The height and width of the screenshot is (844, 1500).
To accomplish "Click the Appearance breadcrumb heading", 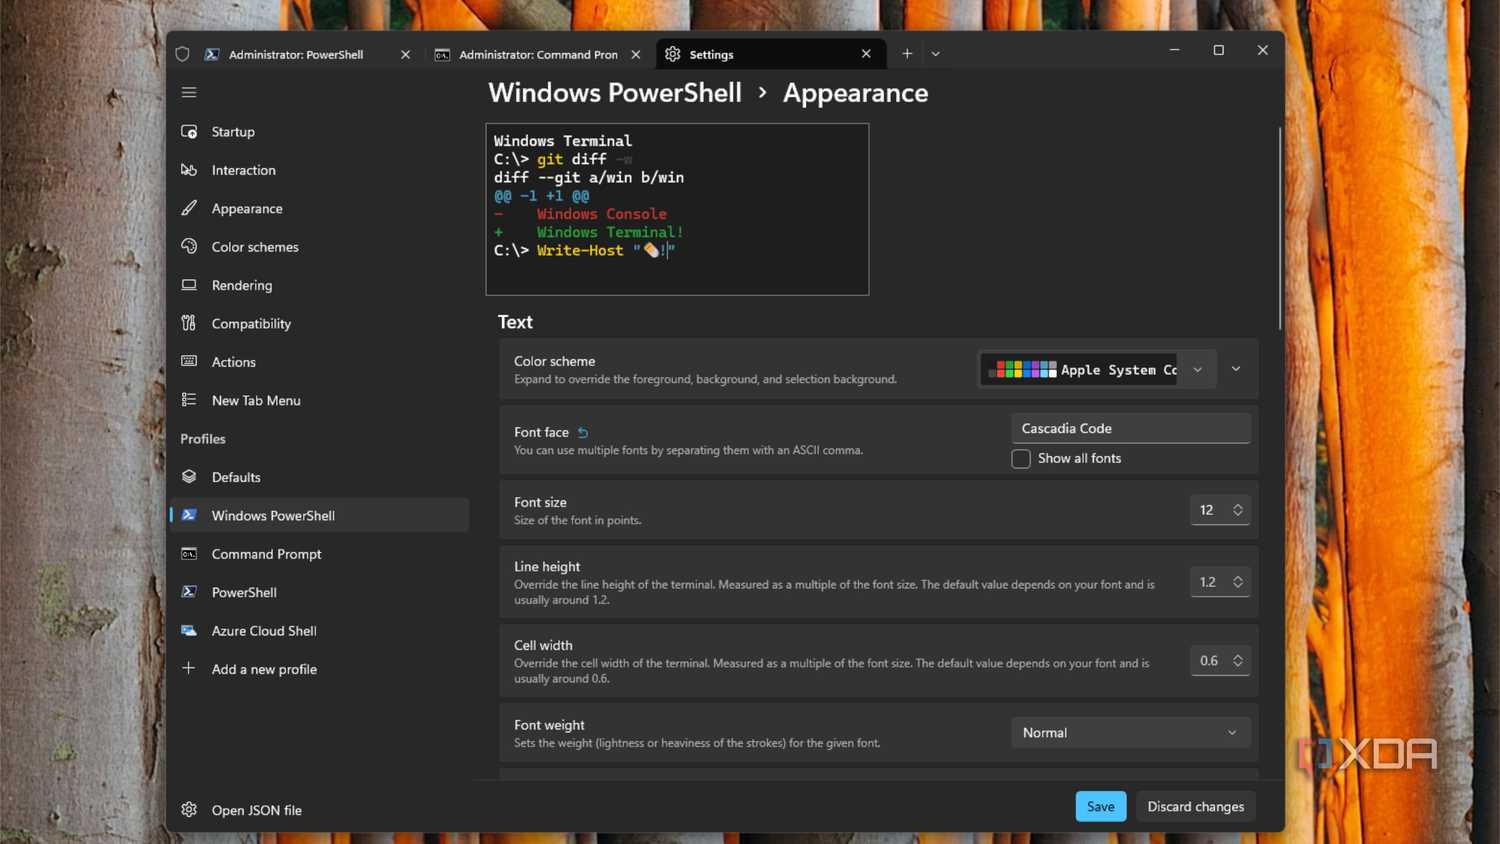I will (x=856, y=93).
